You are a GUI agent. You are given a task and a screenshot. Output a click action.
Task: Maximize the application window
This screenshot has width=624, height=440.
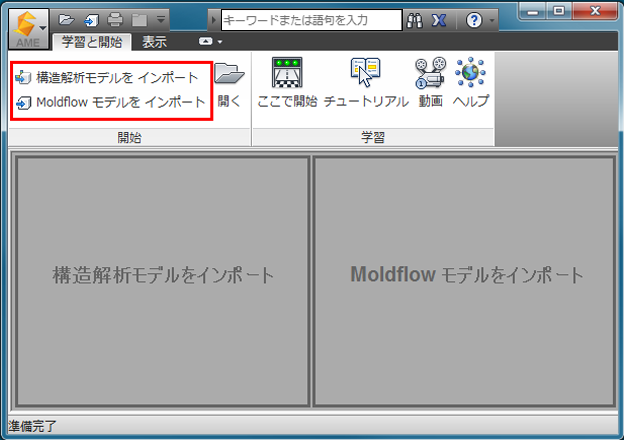point(559,11)
